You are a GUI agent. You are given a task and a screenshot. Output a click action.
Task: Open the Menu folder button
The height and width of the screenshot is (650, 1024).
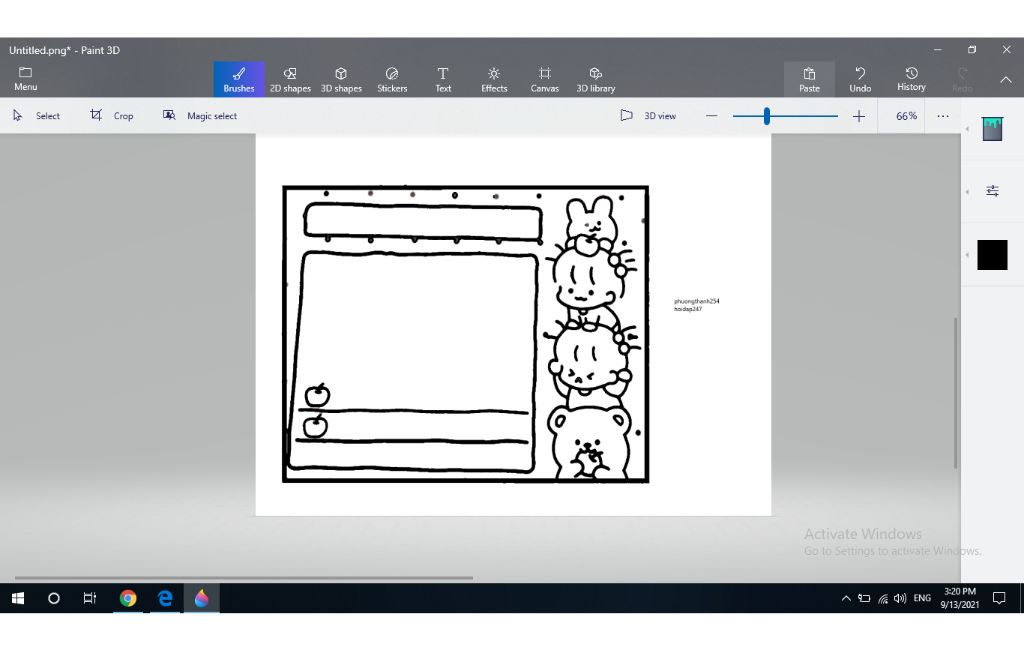[x=25, y=79]
